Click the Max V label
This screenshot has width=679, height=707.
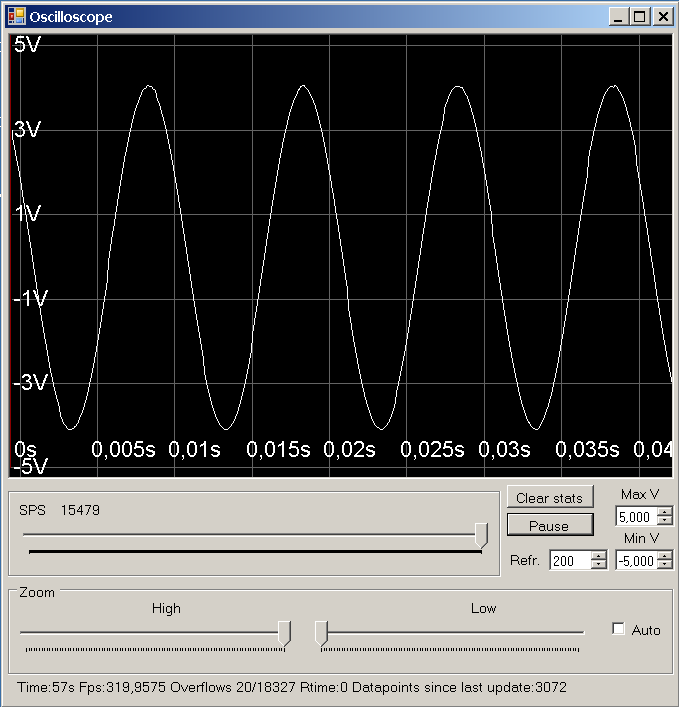click(640, 494)
